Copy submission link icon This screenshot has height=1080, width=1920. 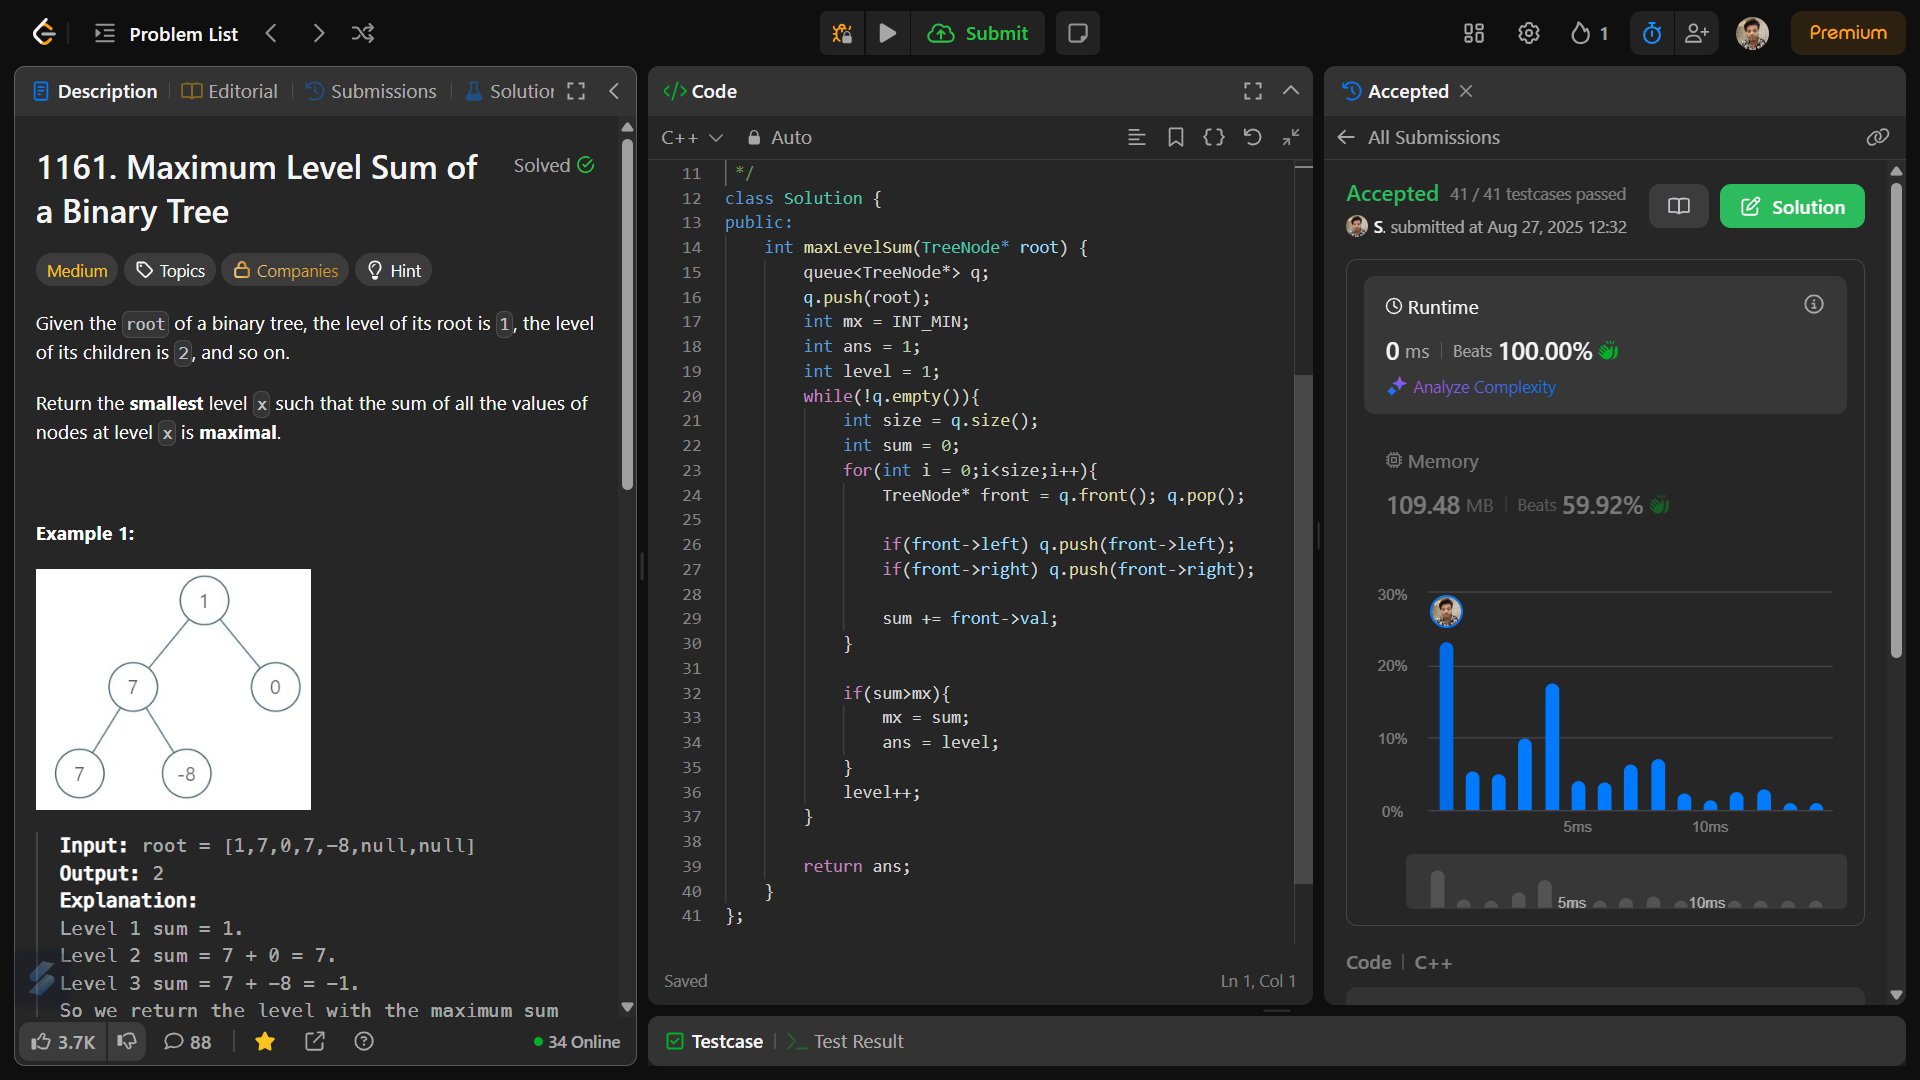[x=1877, y=137]
